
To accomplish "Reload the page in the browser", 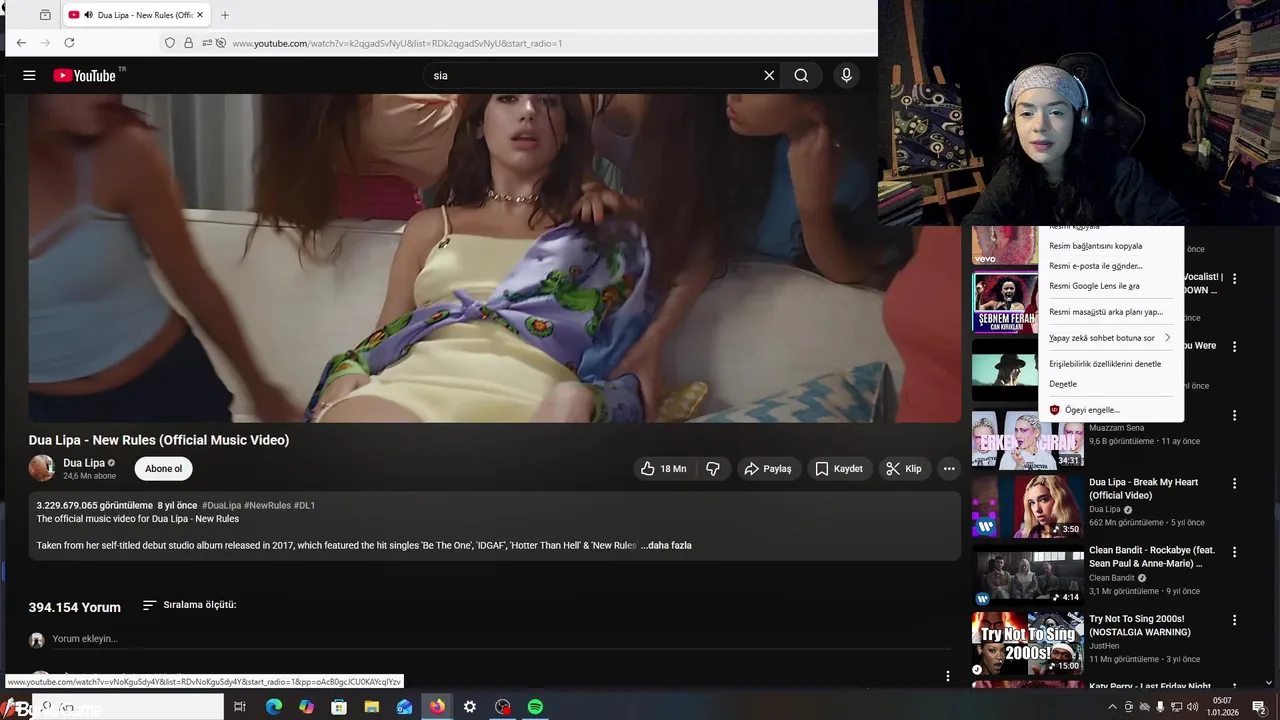I will pyautogui.click(x=69, y=43).
